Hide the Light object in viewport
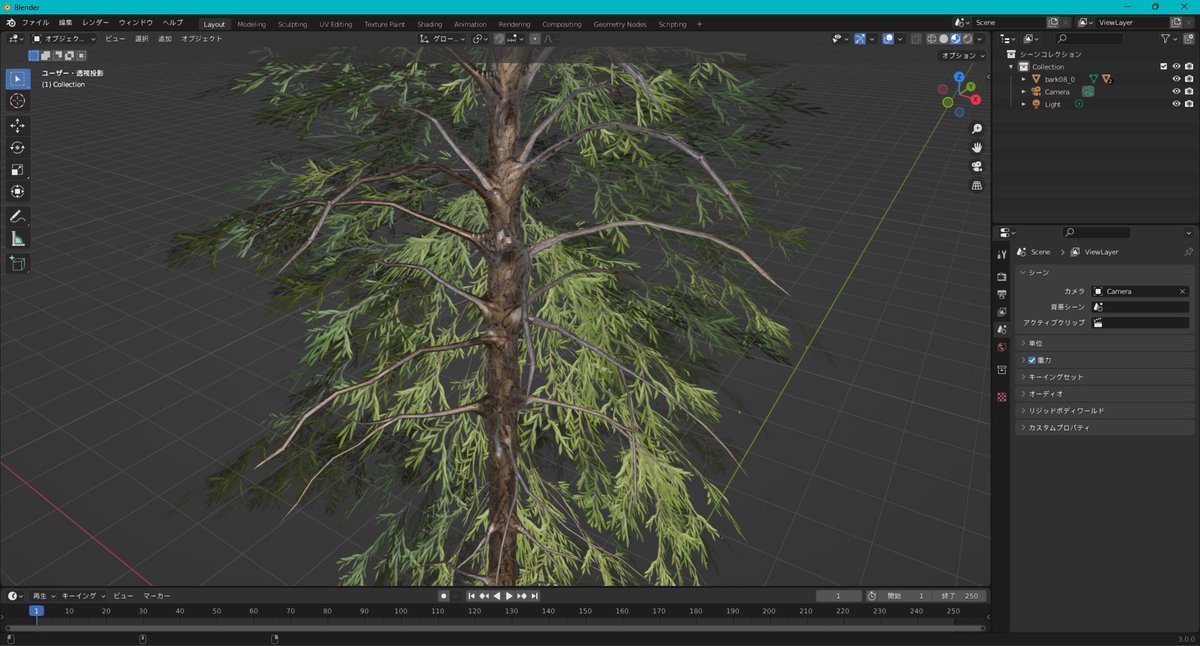The height and width of the screenshot is (646, 1200). click(1176, 104)
